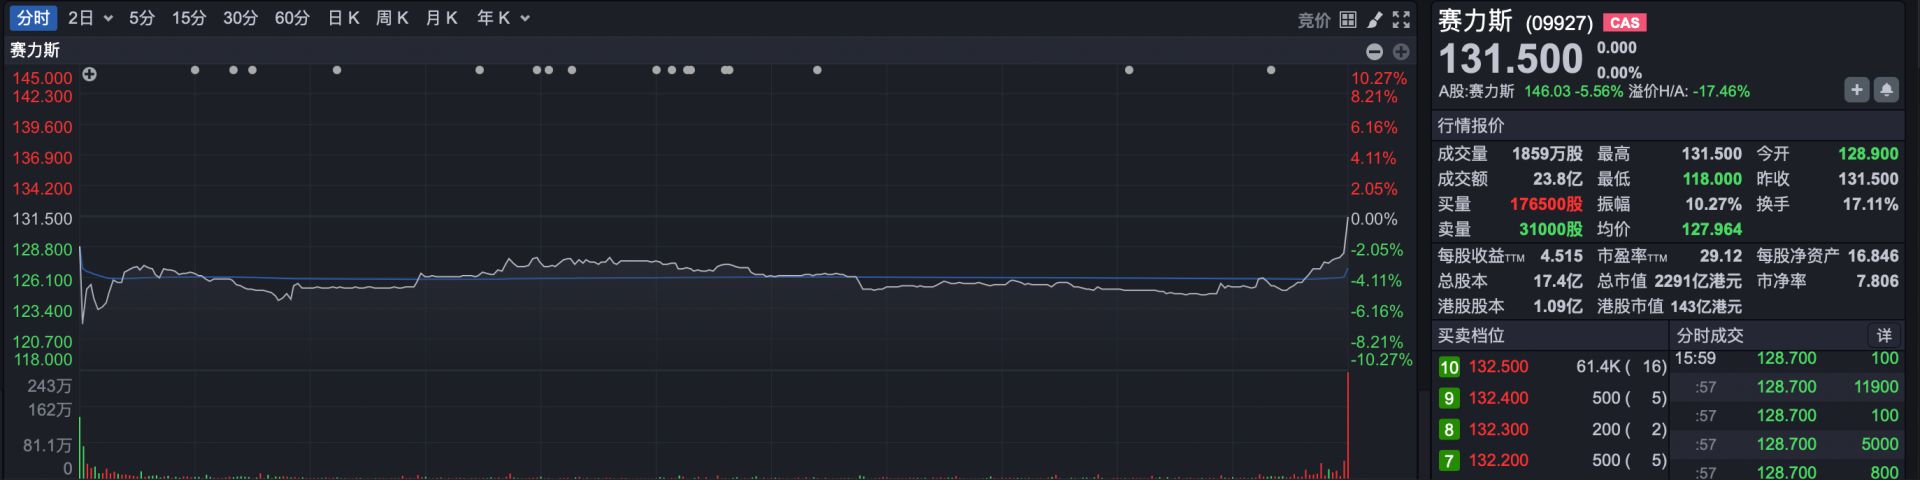Toggle the 竞价 auction display

tap(1313, 20)
